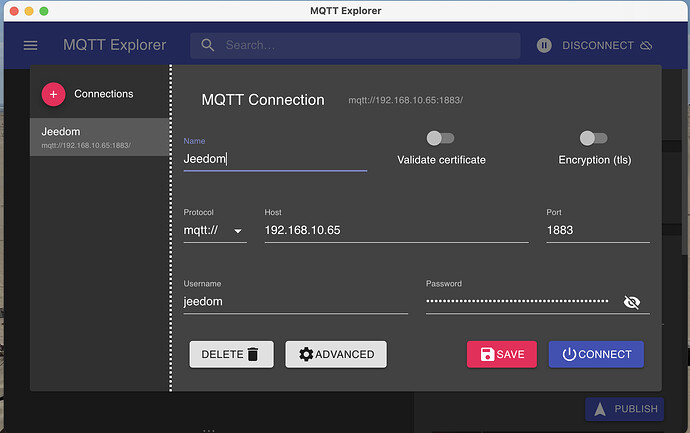Click the Disconnect button
Viewport: 690px width, 433px height.
pos(607,45)
